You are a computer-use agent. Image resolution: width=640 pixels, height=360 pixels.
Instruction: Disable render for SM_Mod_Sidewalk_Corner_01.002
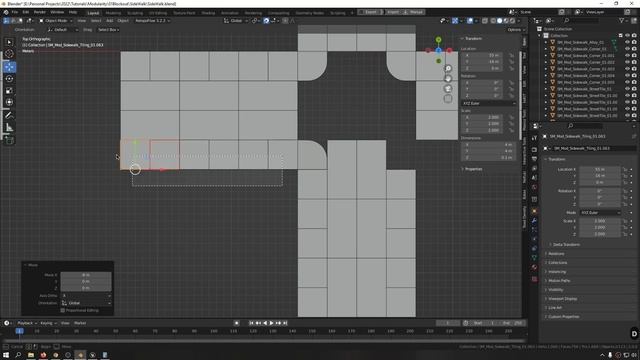[634, 62]
